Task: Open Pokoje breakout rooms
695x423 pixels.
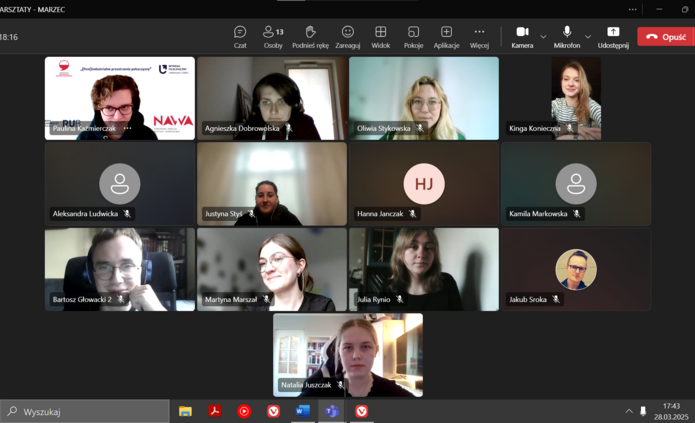Action: pos(413,37)
